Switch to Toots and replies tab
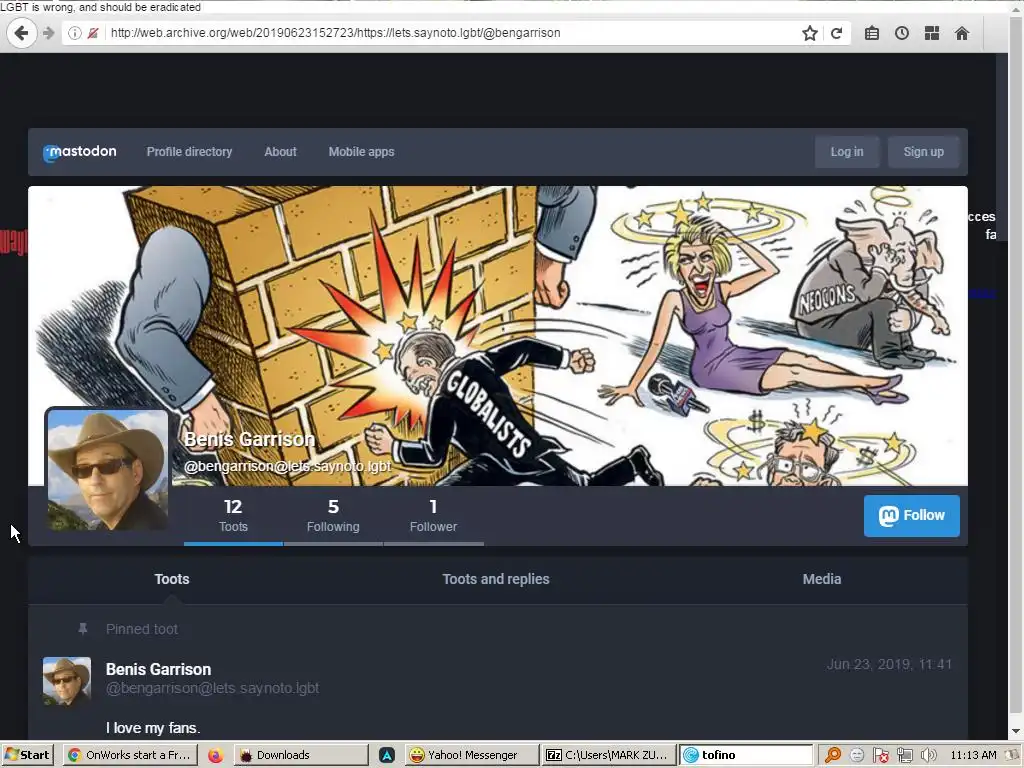This screenshot has width=1024, height=768. pos(496,579)
